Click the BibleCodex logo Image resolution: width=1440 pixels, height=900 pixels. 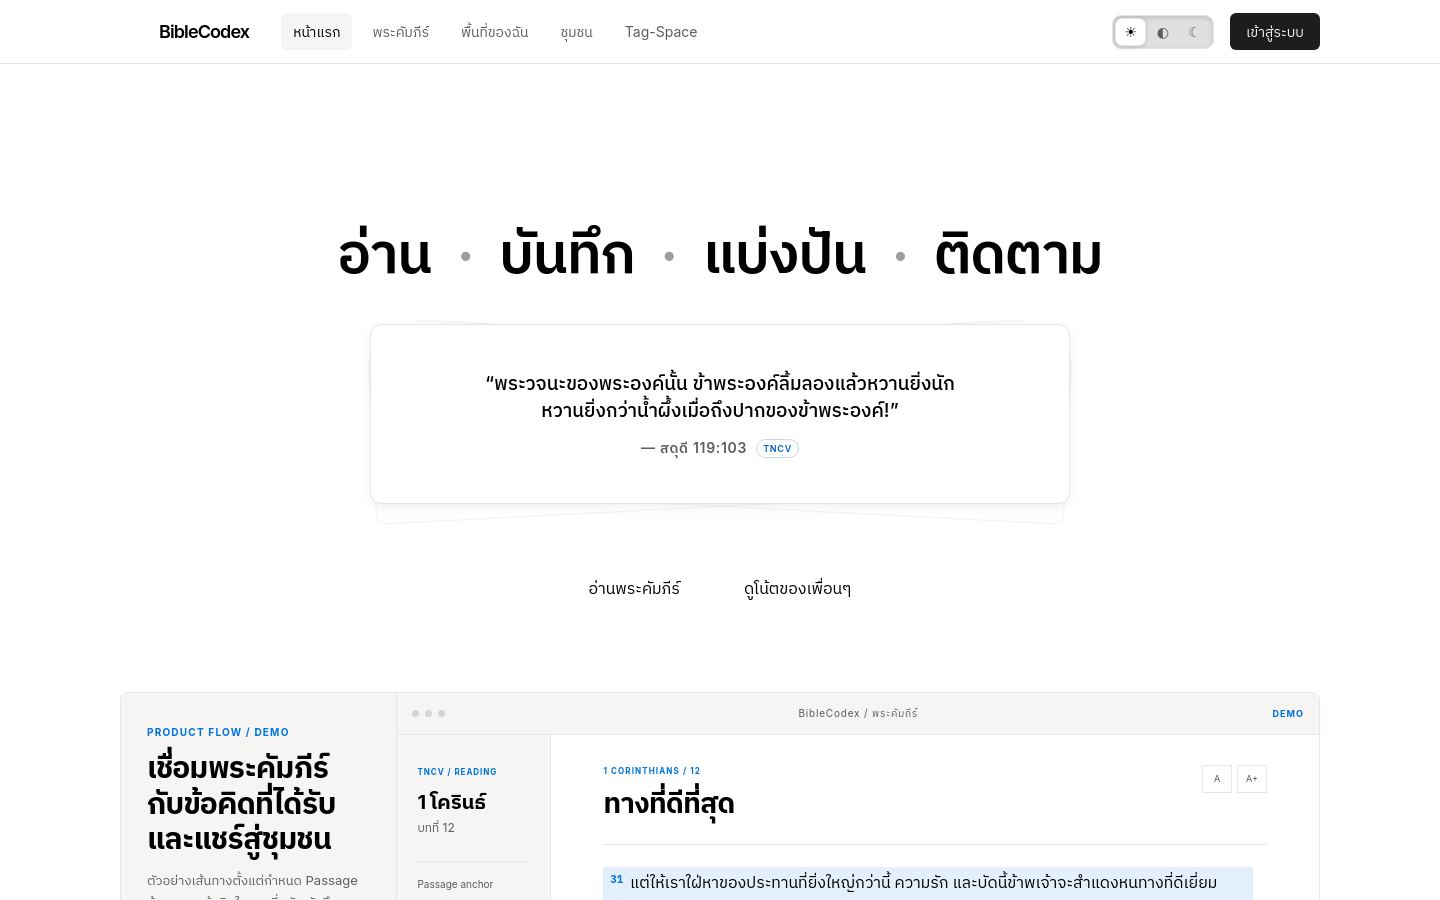204,32
